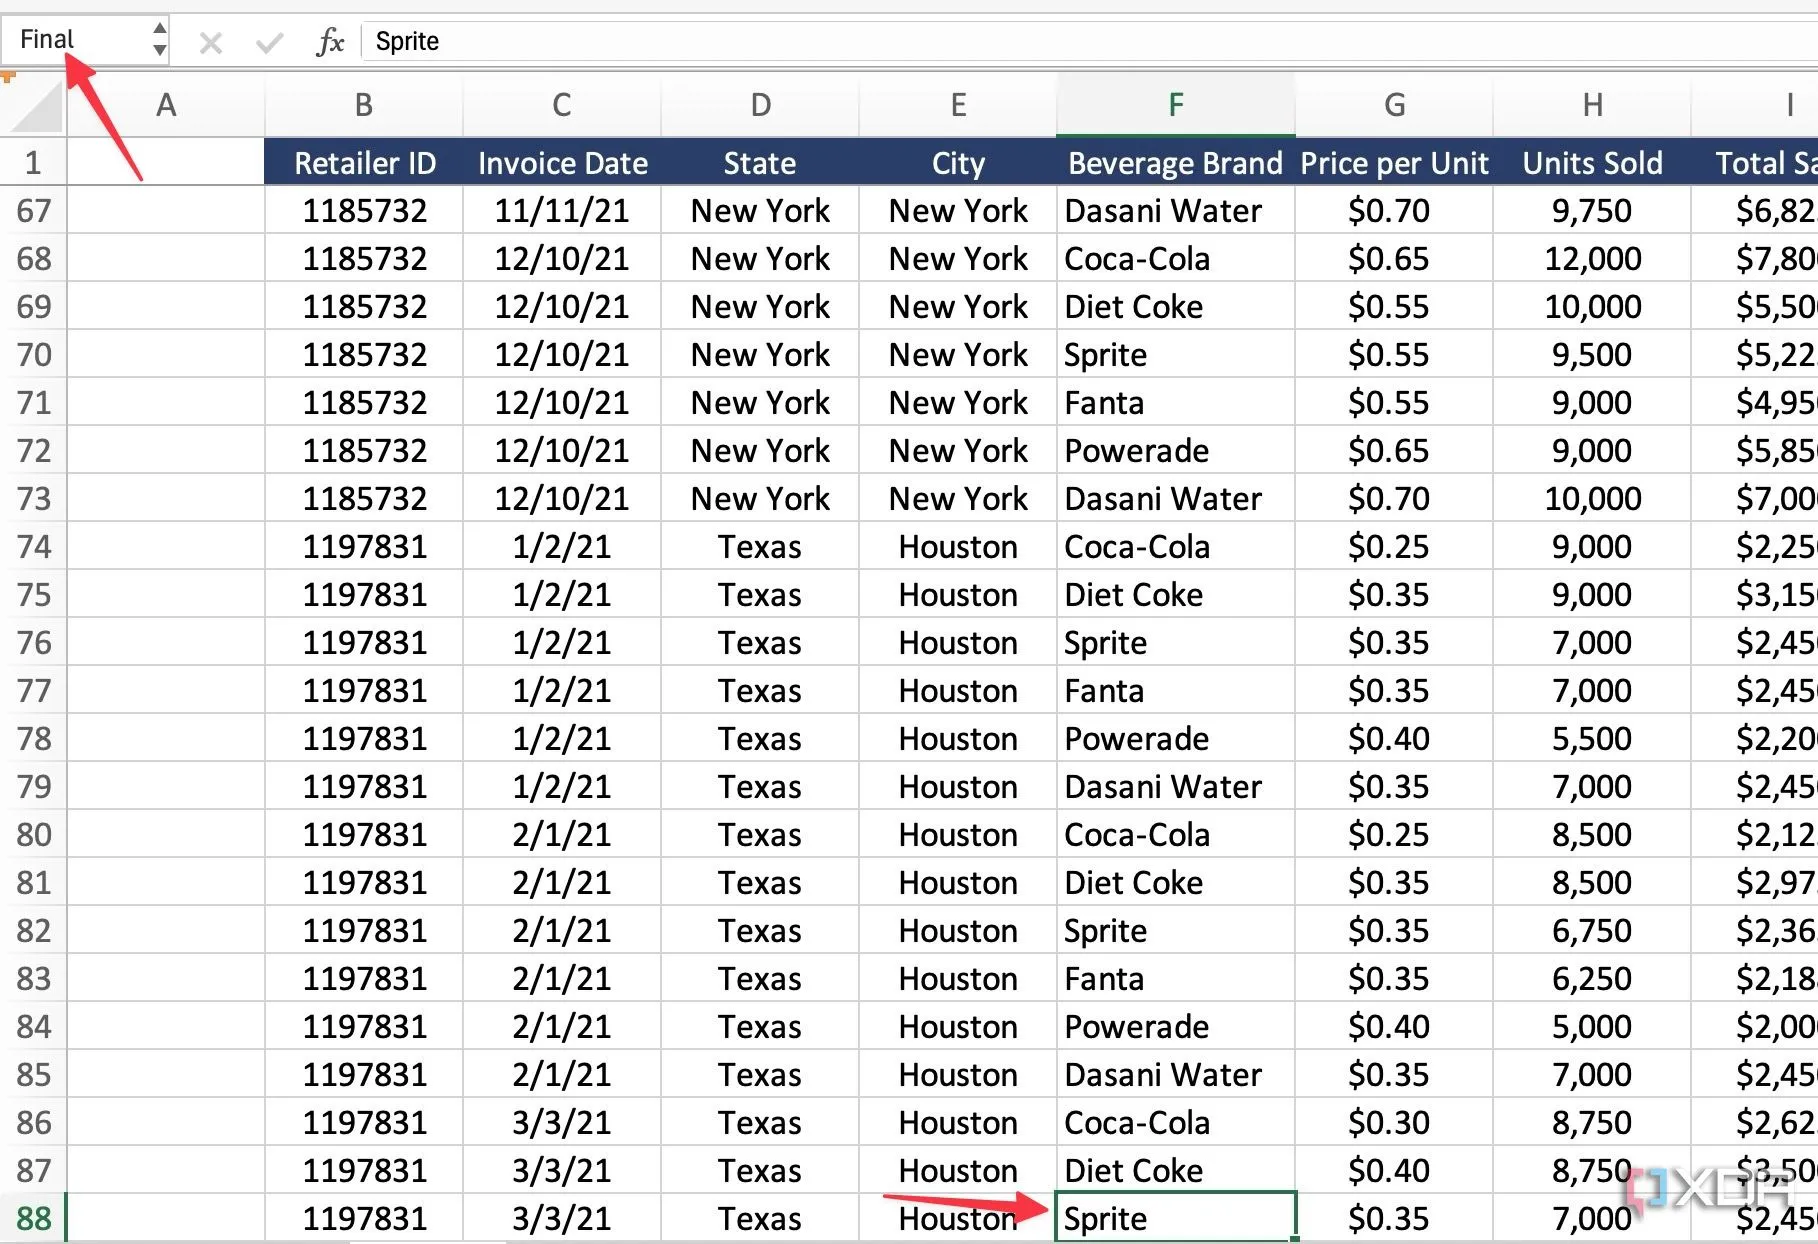
Task: Open the Insert Function fx button
Action: [329, 42]
